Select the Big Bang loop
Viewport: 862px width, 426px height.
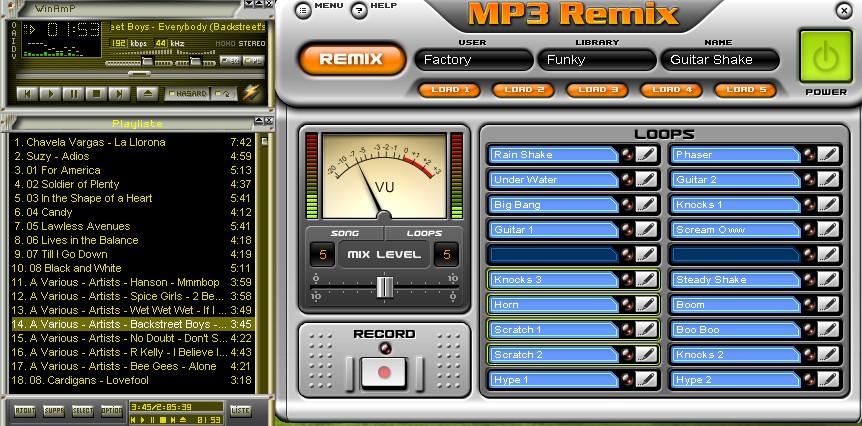[x=554, y=204]
